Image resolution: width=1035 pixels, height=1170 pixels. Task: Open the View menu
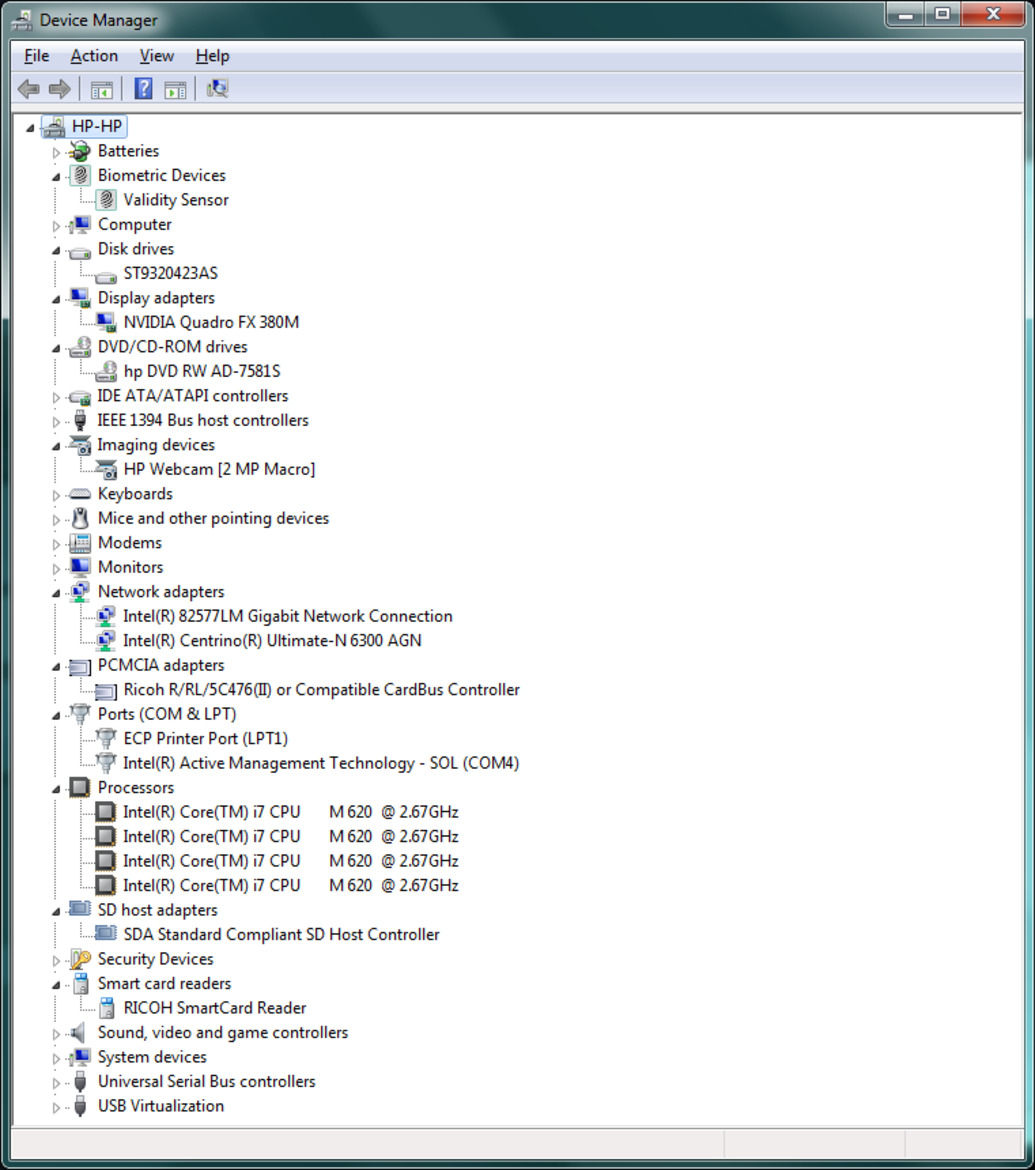[x=157, y=56]
